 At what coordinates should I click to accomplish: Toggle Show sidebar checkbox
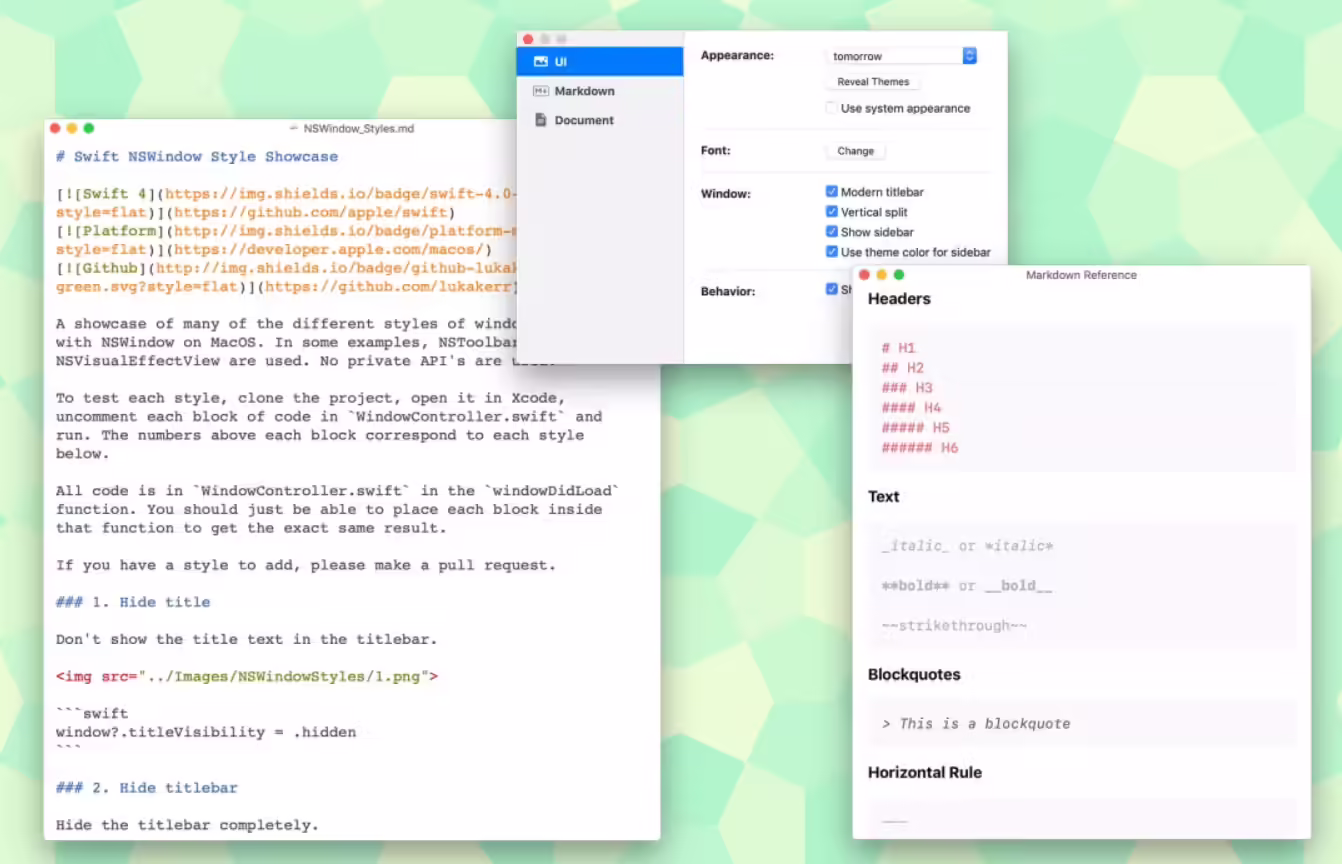tap(831, 232)
